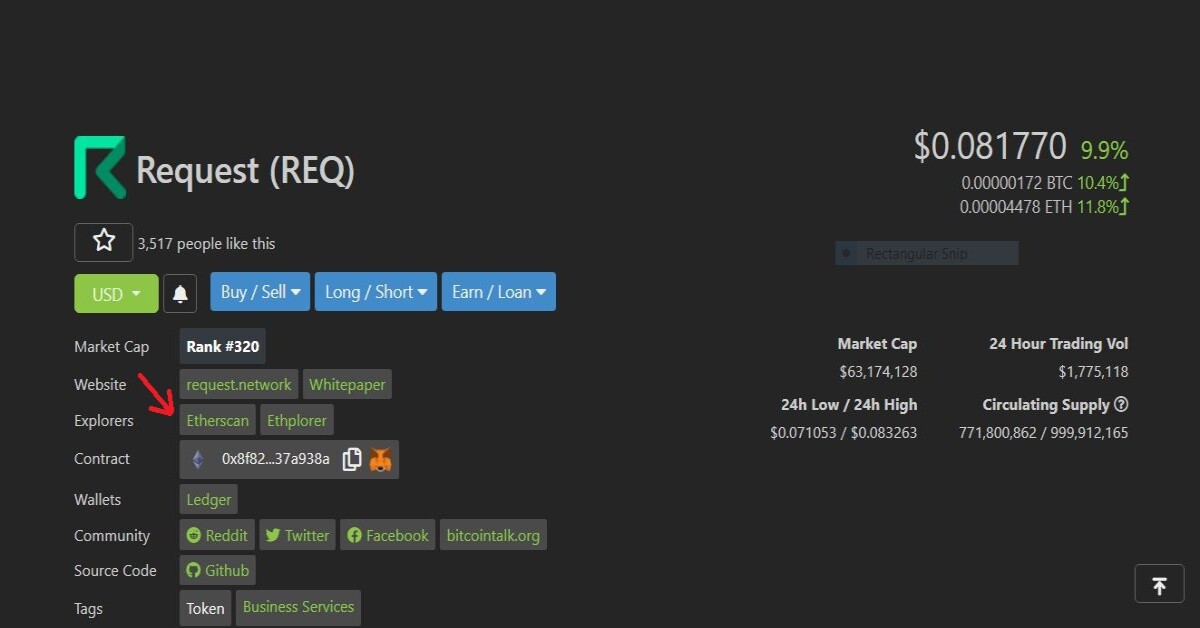Screen dimensions: 1200x628
Task: Click the $63,174,128 market cap value
Action: [878, 372]
